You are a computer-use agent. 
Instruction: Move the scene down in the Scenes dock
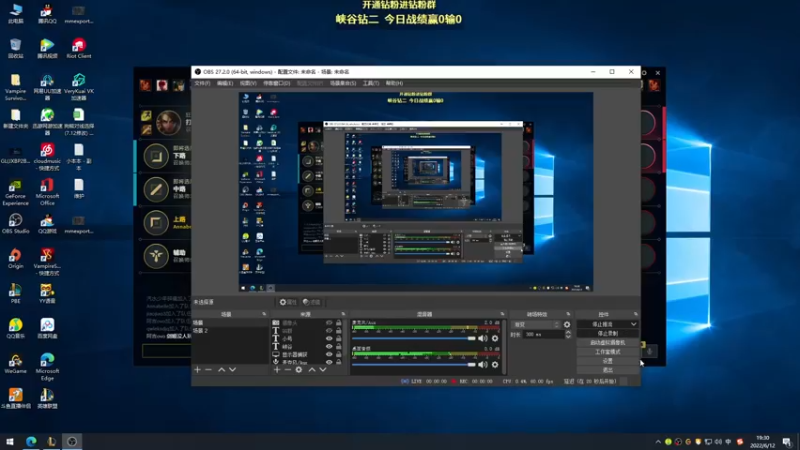coord(233,369)
